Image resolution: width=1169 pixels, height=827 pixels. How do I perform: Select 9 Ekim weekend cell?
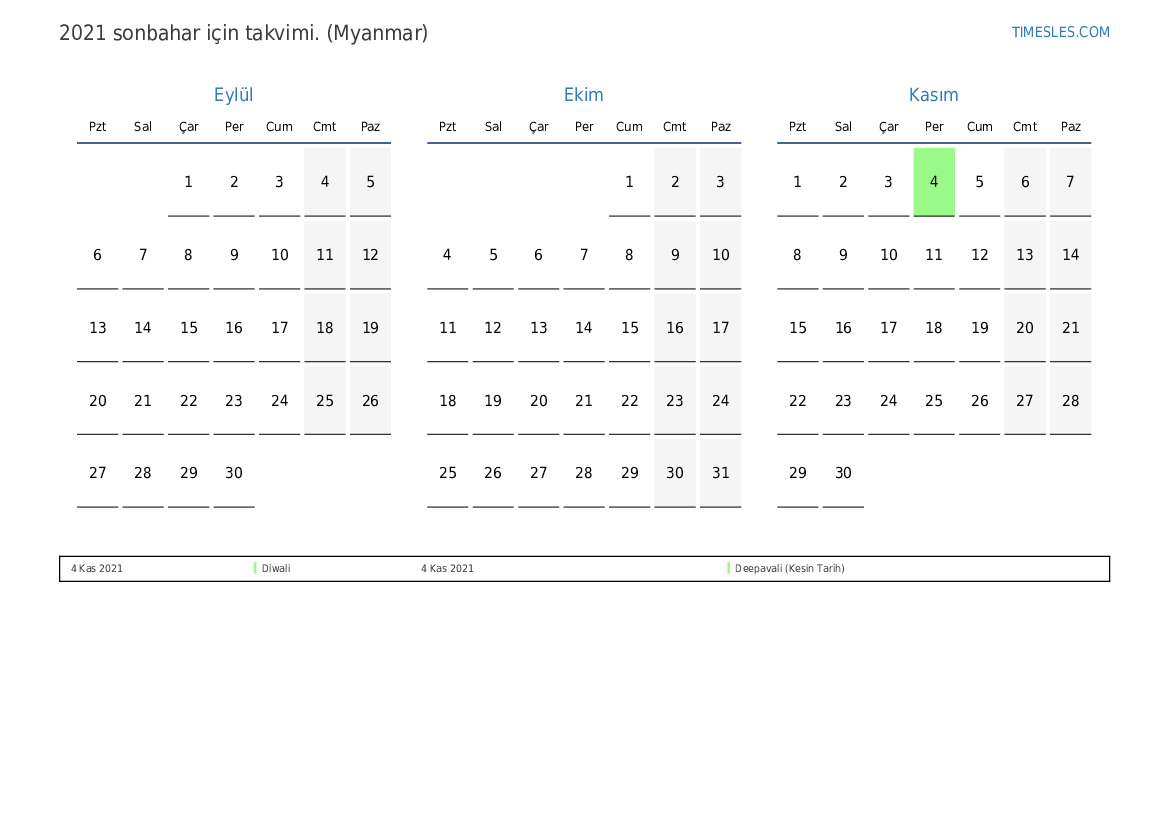pyautogui.click(x=675, y=255)
